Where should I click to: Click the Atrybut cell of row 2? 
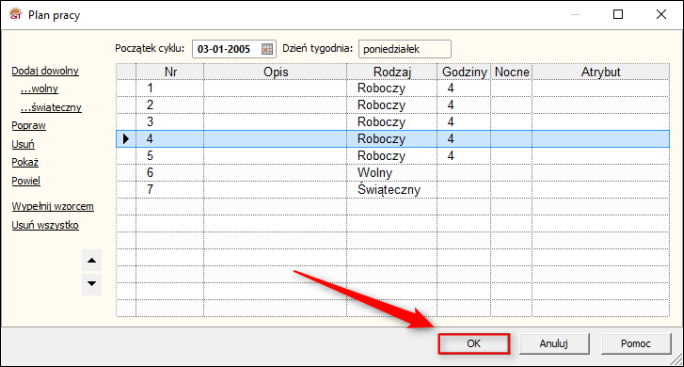click(600, 105)
